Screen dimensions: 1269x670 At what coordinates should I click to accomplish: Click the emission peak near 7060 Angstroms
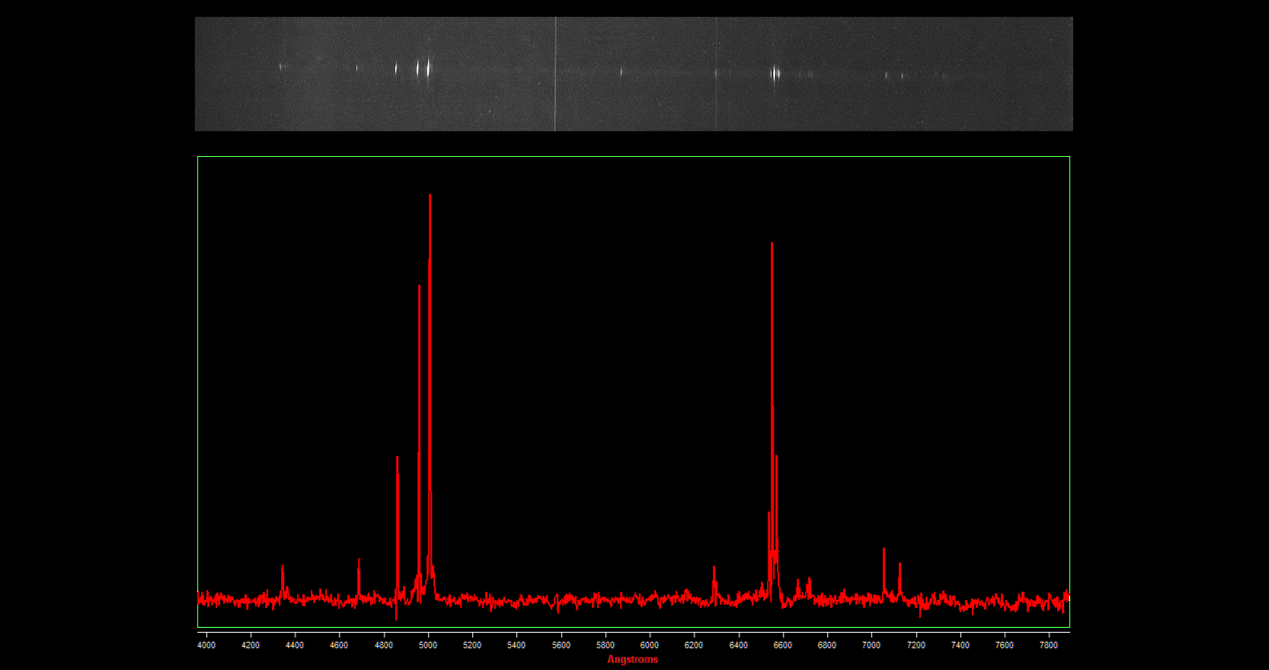[884, 551]
